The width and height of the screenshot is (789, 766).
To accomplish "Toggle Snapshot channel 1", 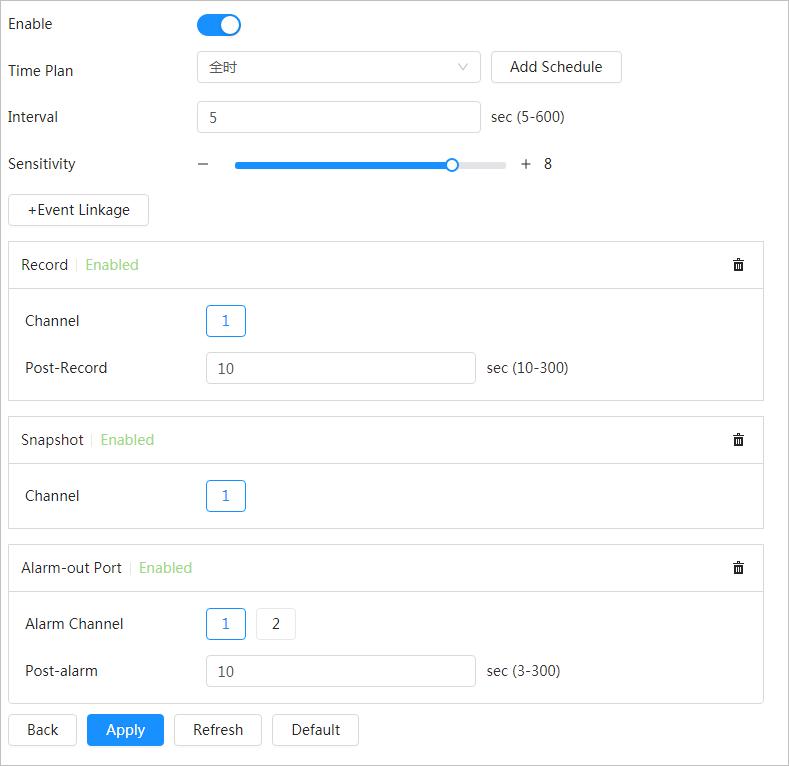I will 226,496.
